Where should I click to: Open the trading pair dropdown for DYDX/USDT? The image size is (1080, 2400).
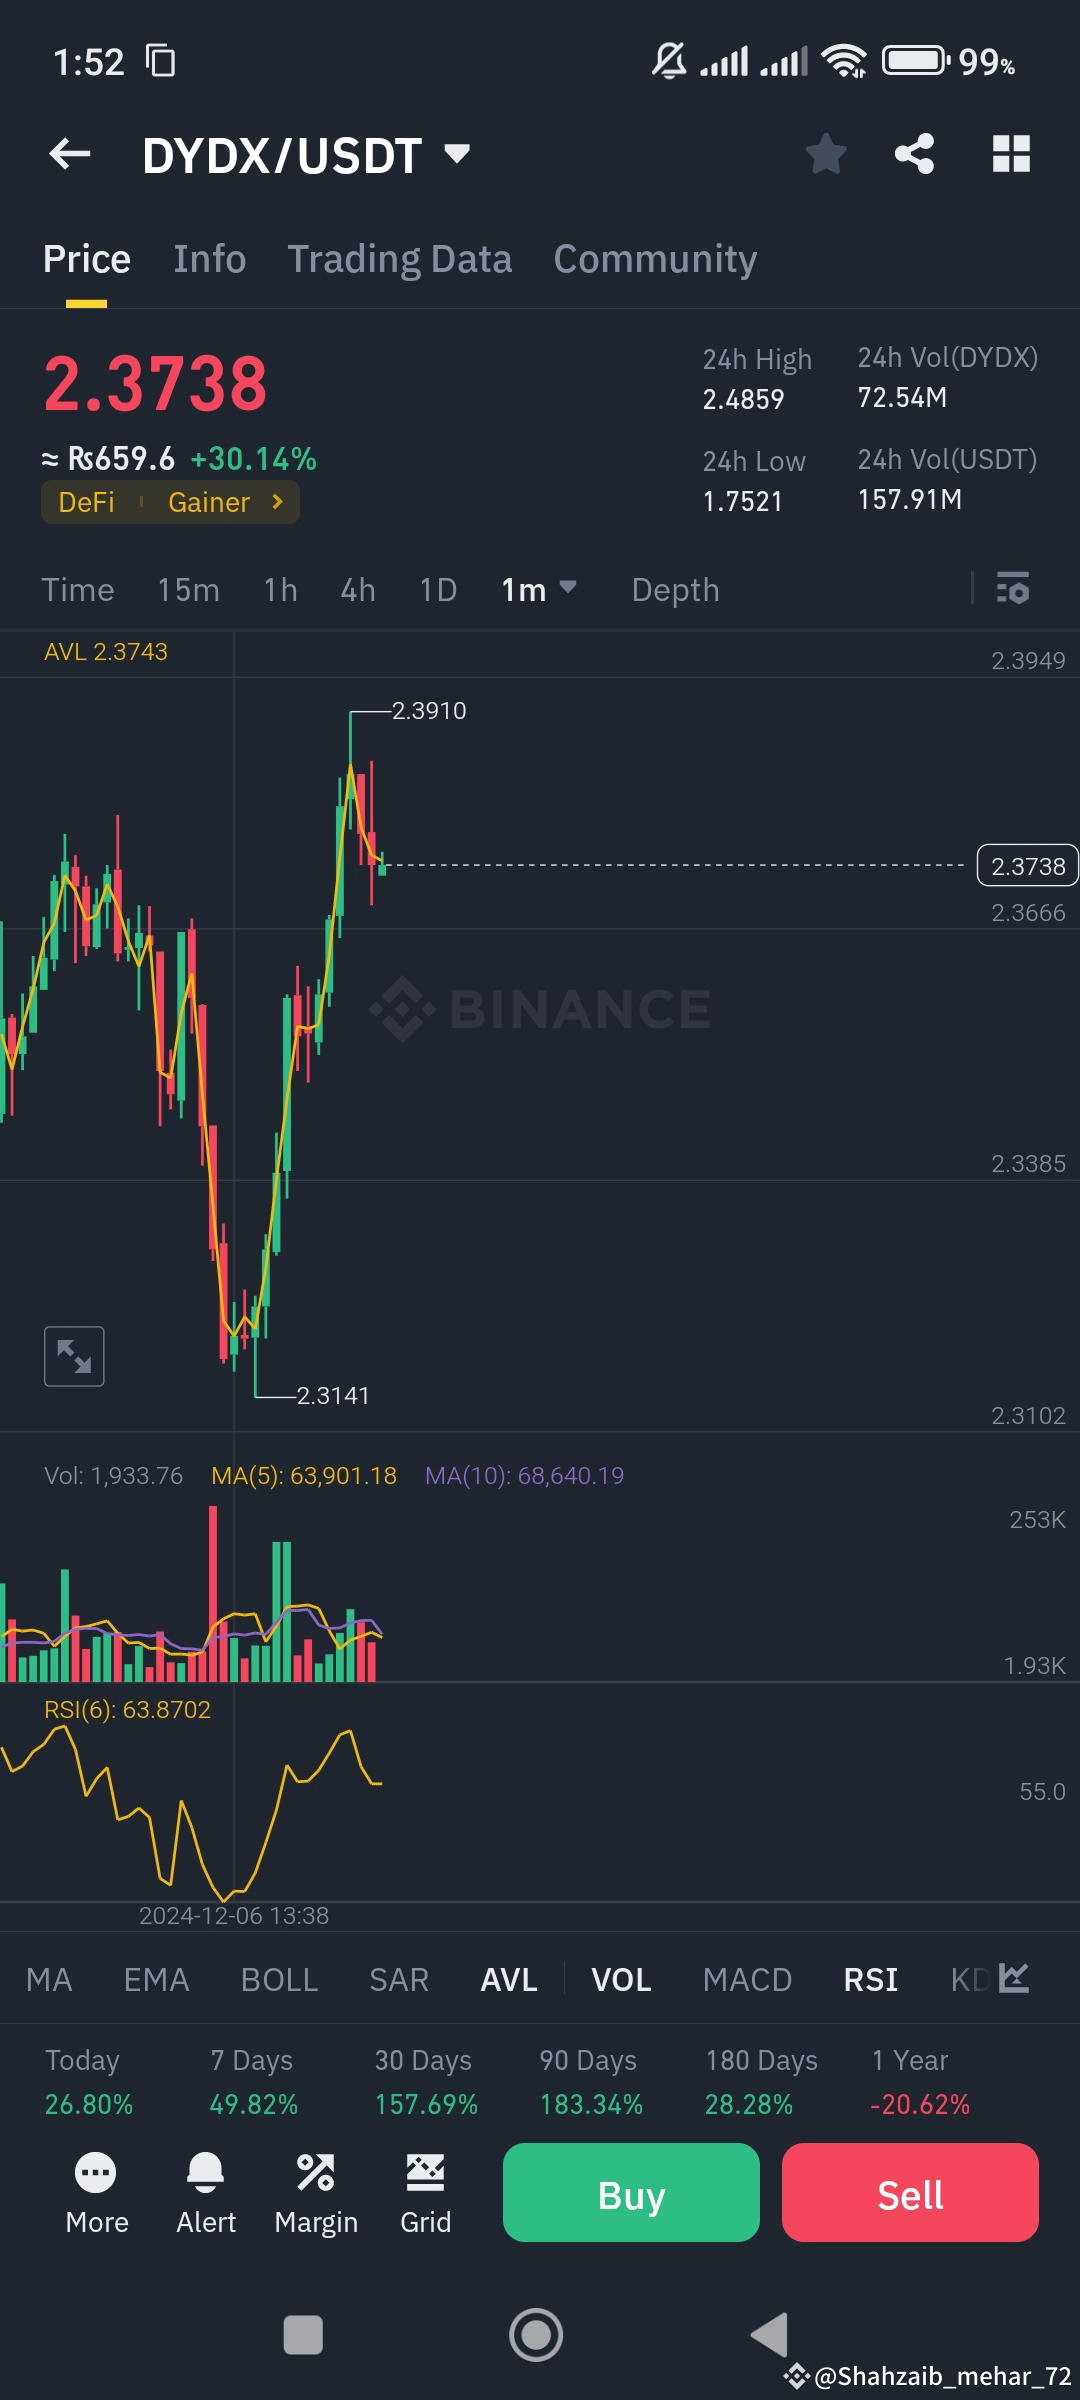[x=455, y=153]
